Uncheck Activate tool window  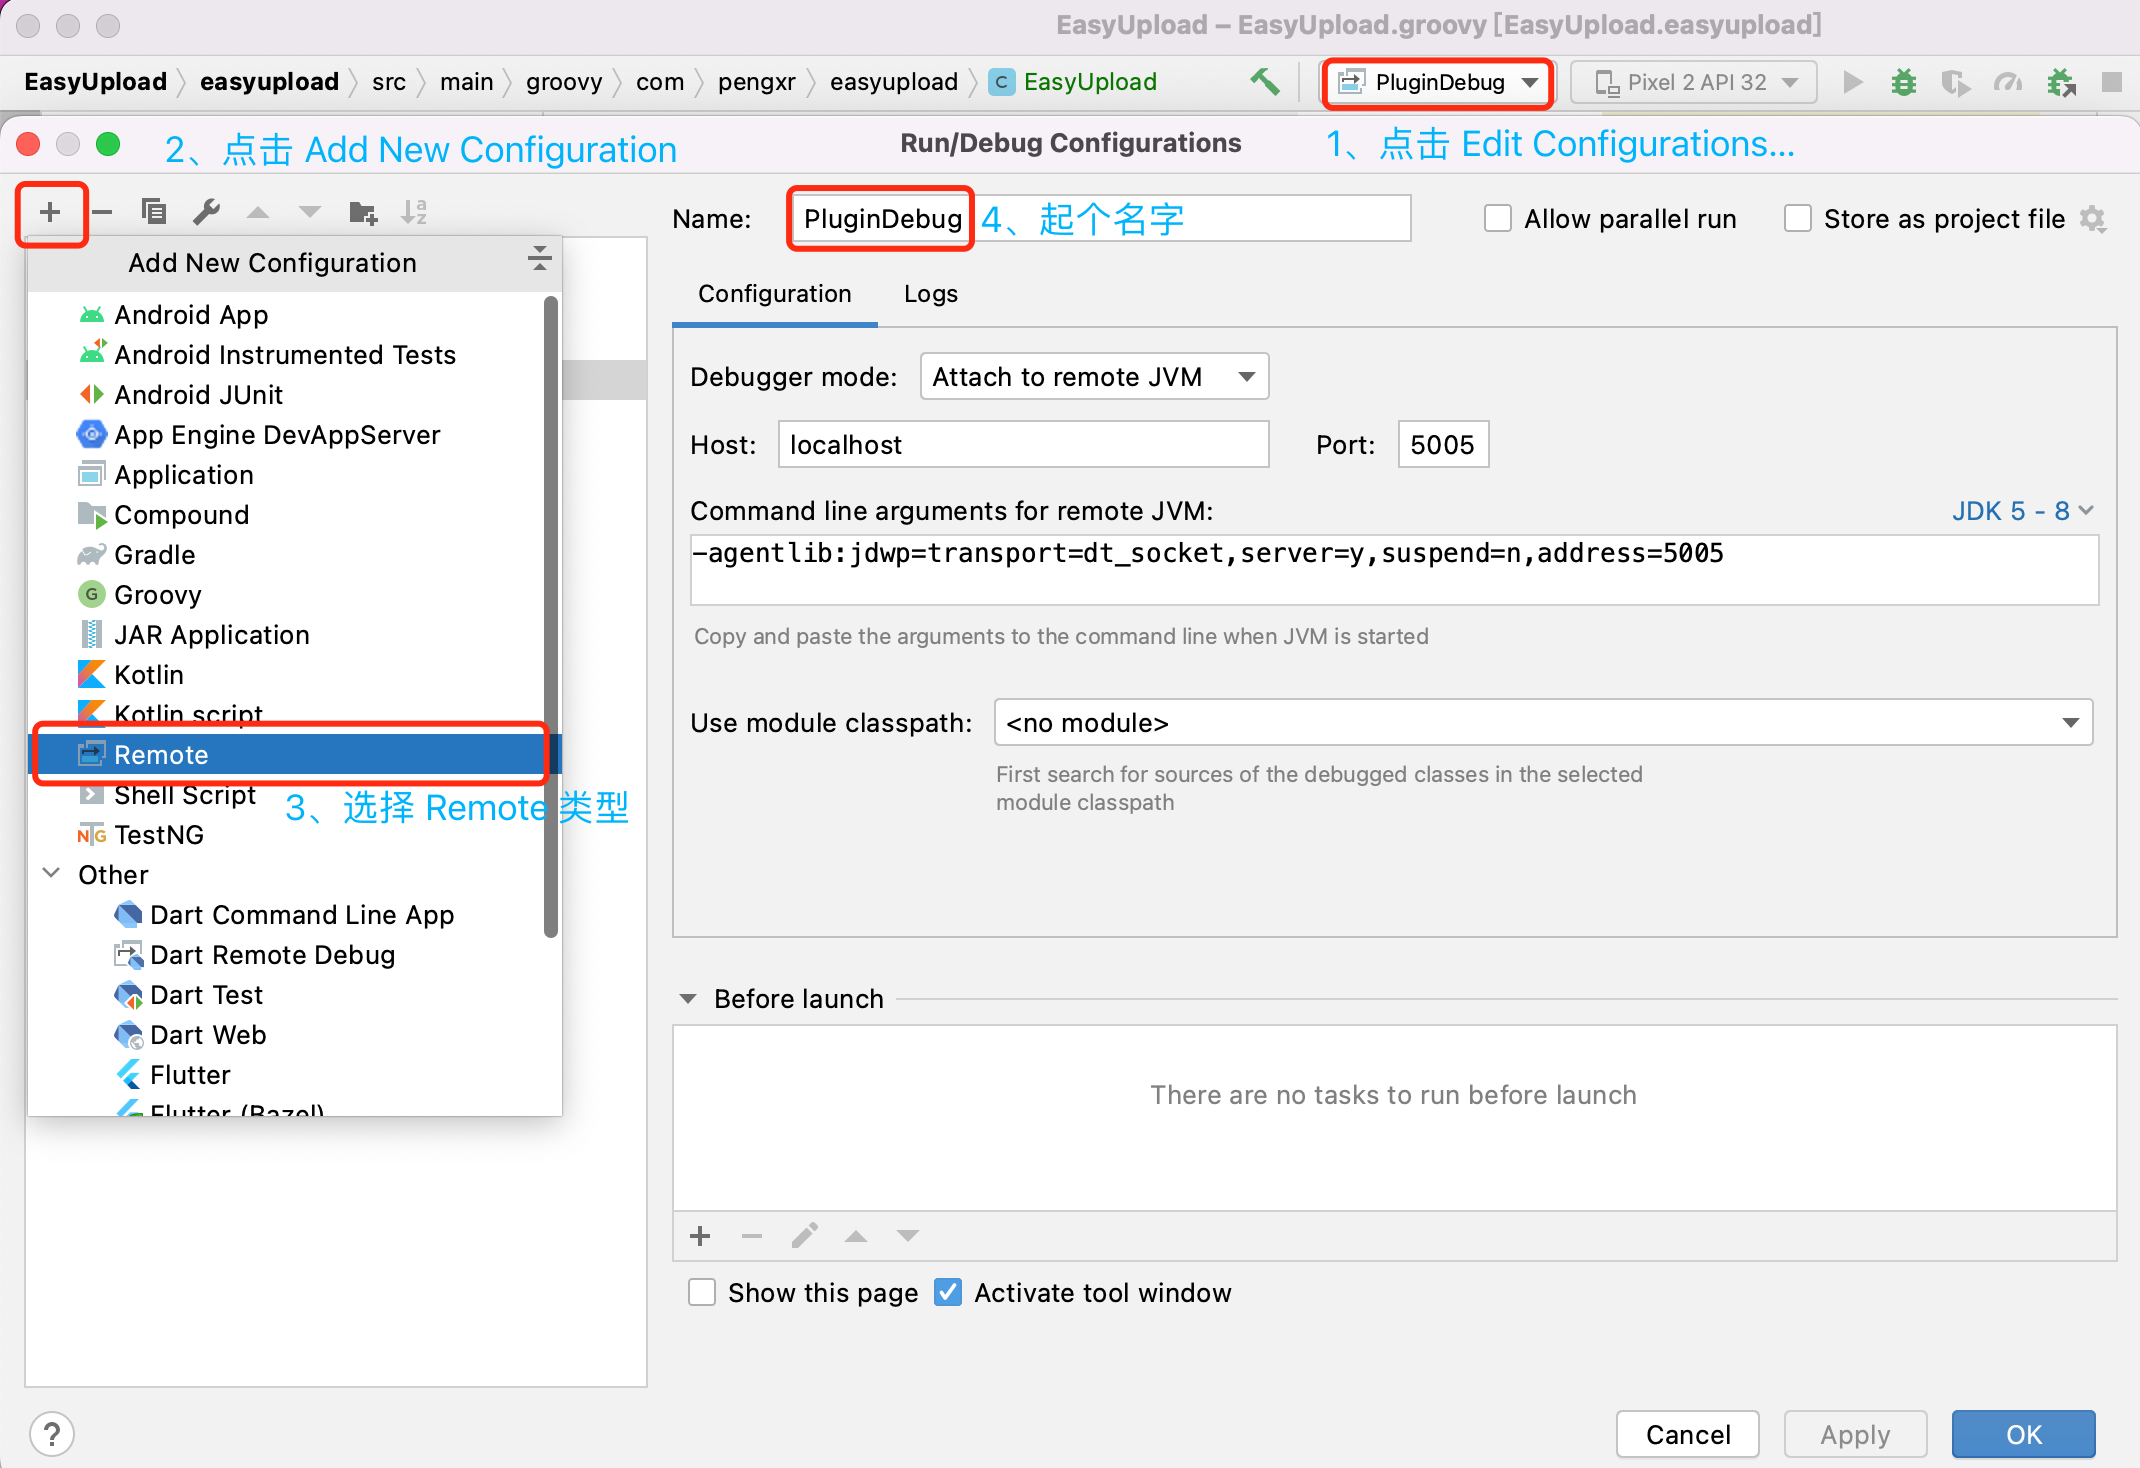[948, 1292]
